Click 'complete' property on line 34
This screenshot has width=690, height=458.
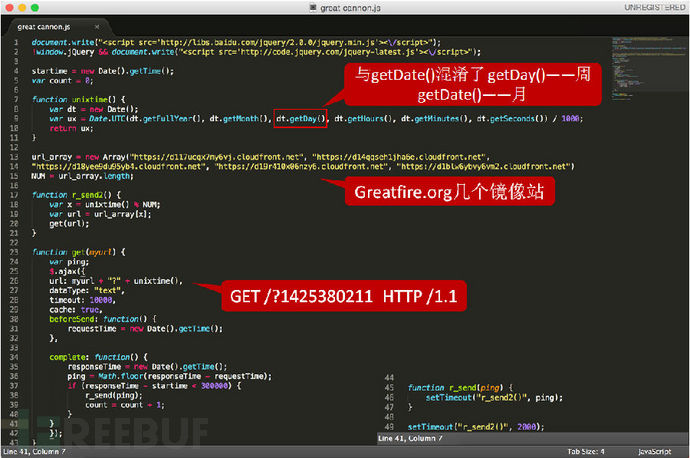67,357
